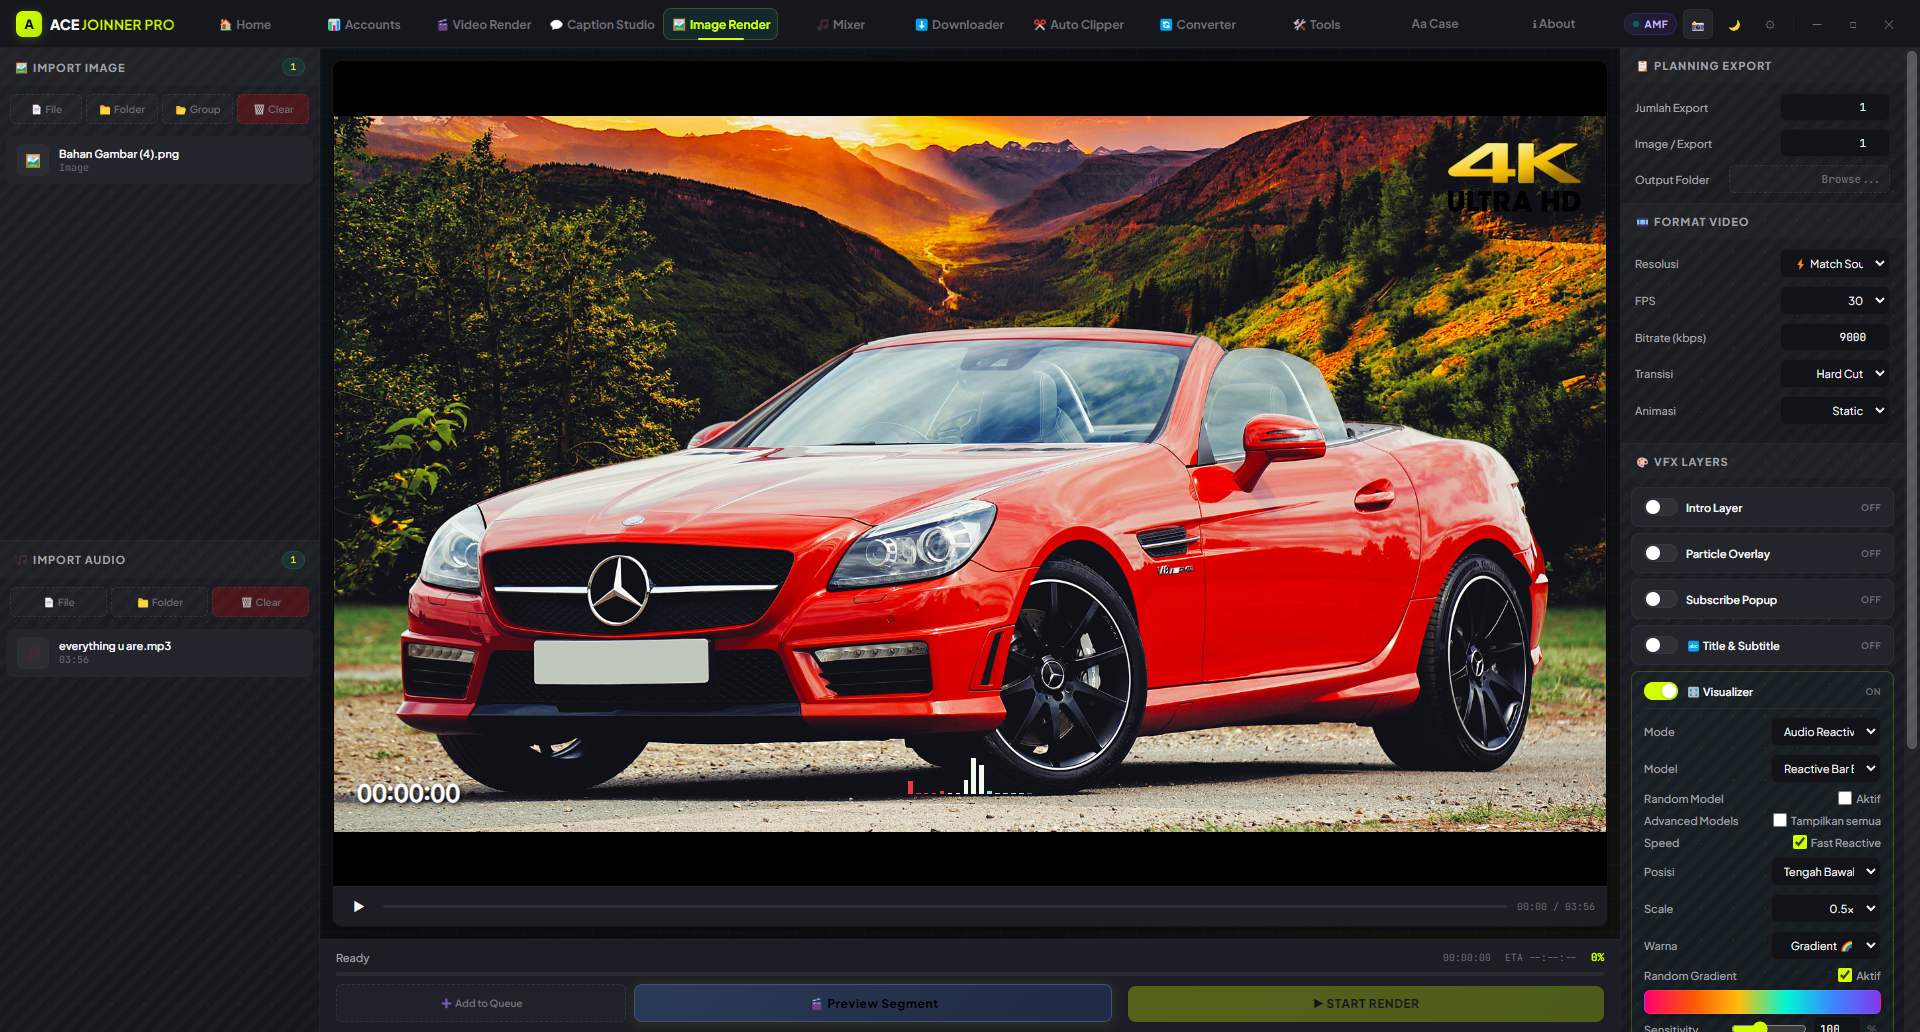Click the Bitrate (kbps) input field

(1835, 338)
